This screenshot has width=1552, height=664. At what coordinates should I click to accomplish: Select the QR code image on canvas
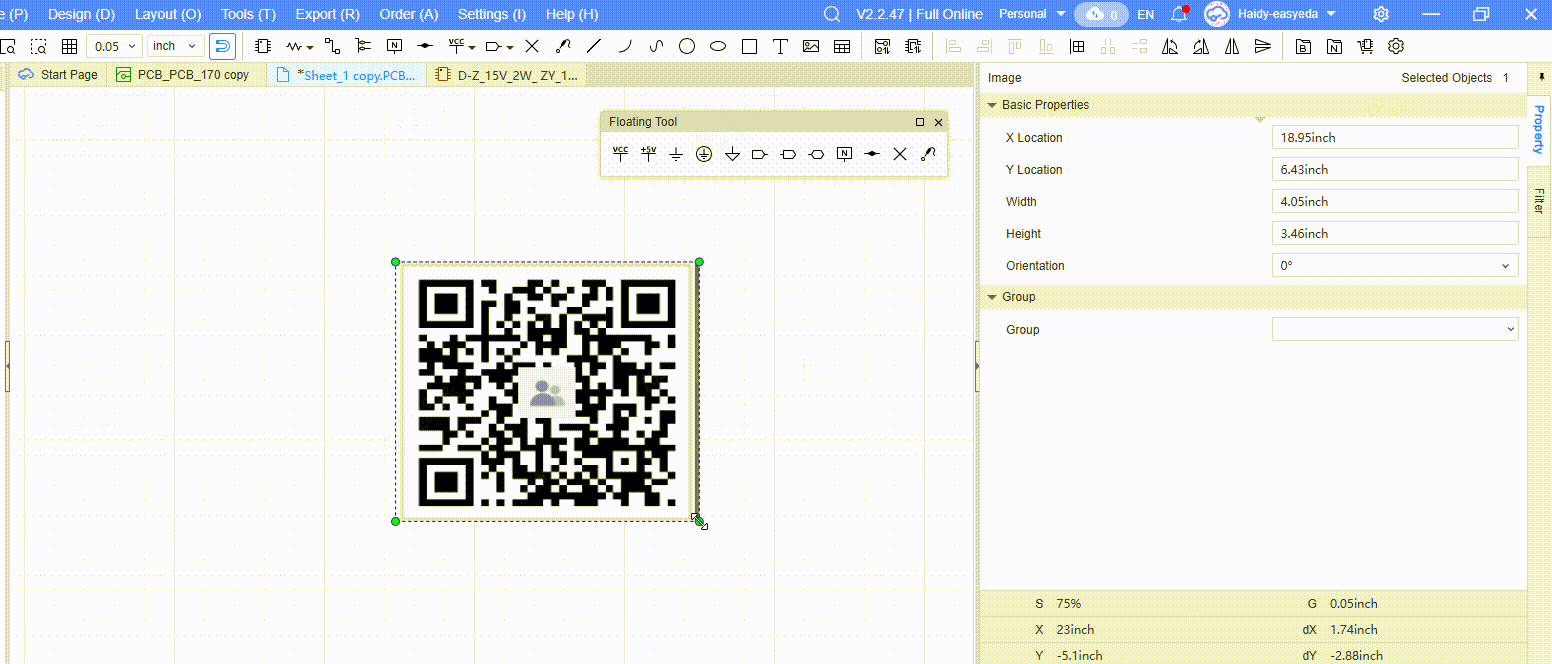click(547, 391)
